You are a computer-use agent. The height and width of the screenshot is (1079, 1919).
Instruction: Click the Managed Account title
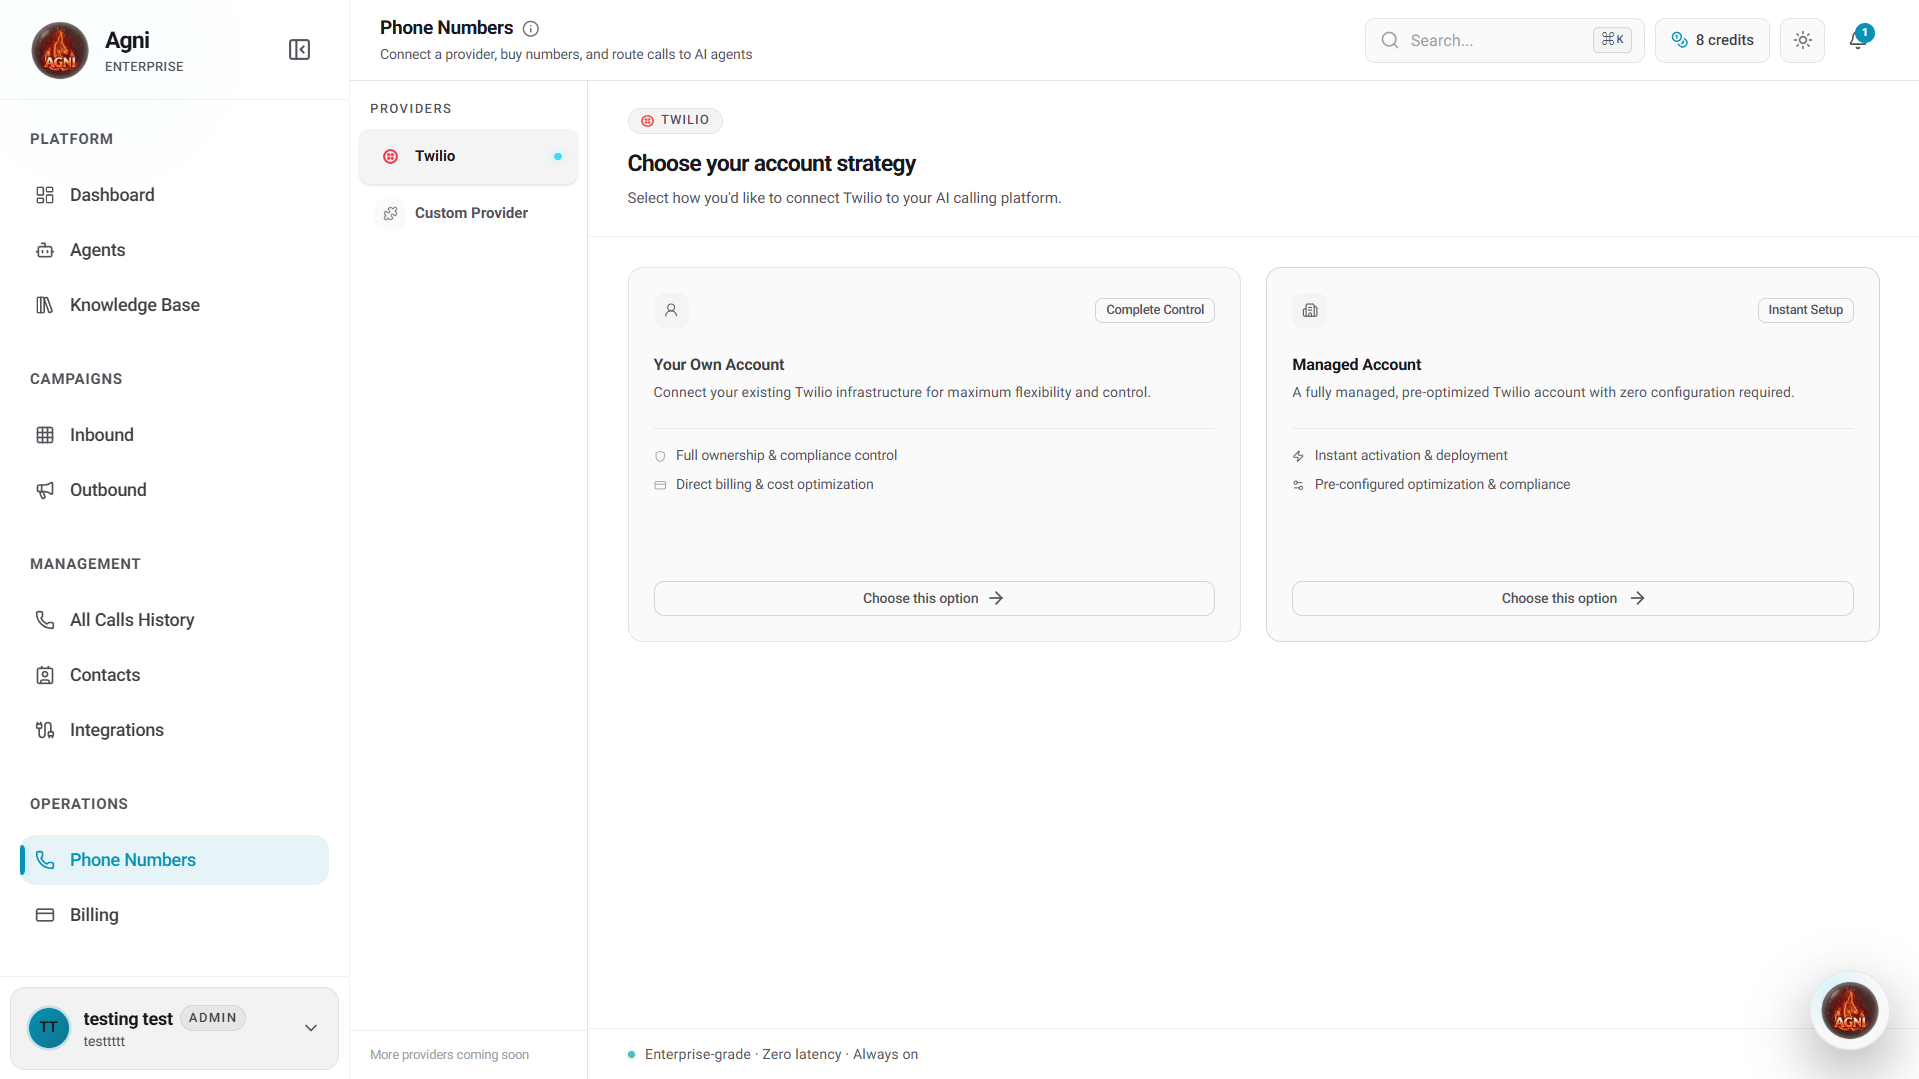[x=1356, y=365]
